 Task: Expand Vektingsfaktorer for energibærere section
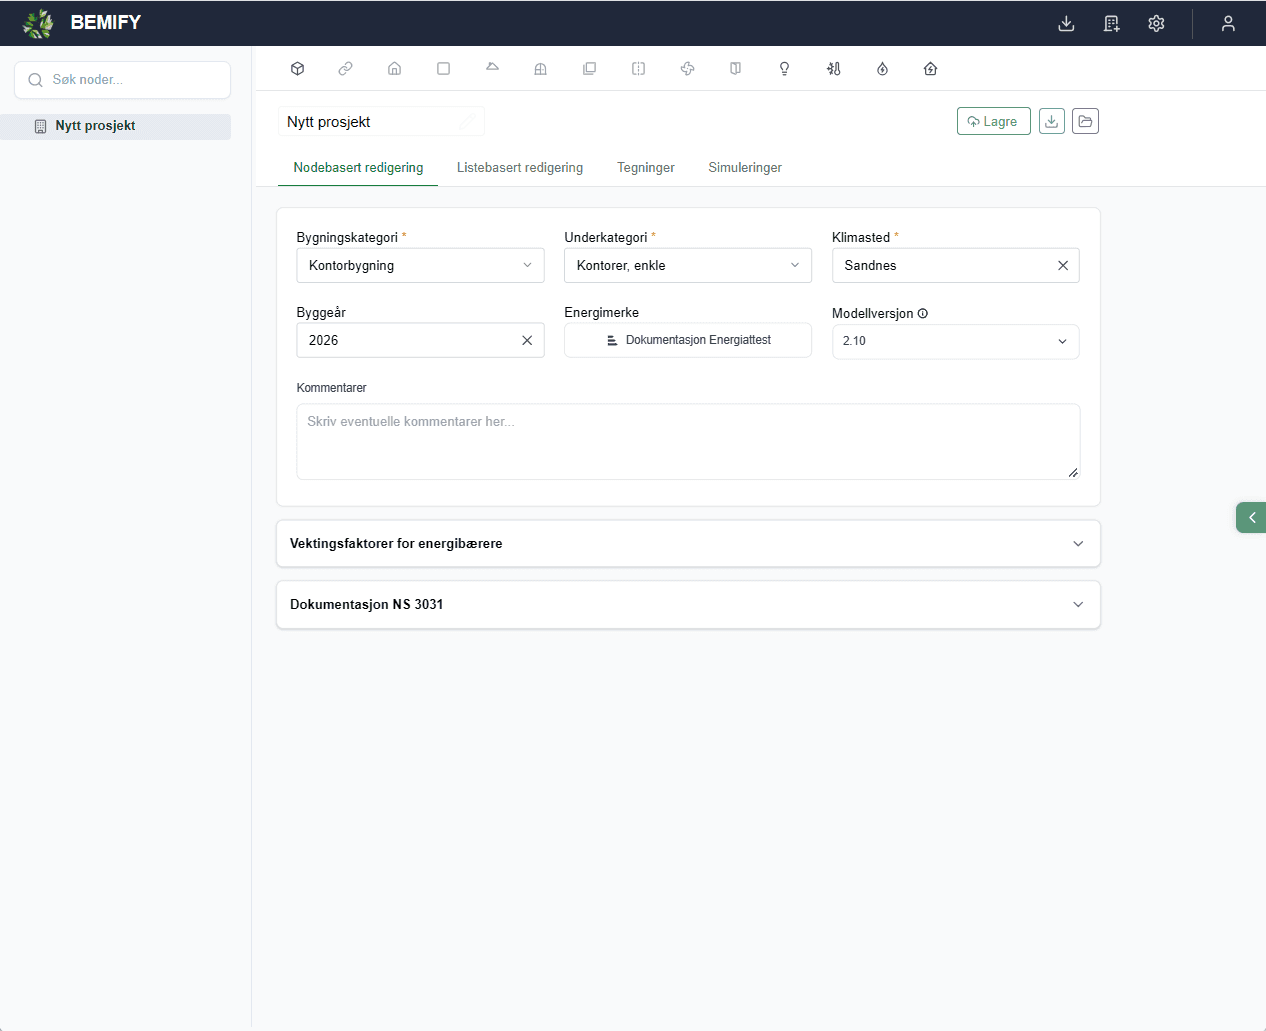[x=688, y=544]
